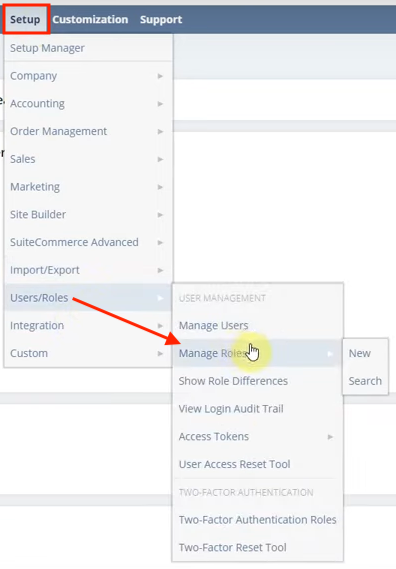Open the Import/Export submenu
The width and height of the screenshot is (396, 569).
[x=89, y=270]
